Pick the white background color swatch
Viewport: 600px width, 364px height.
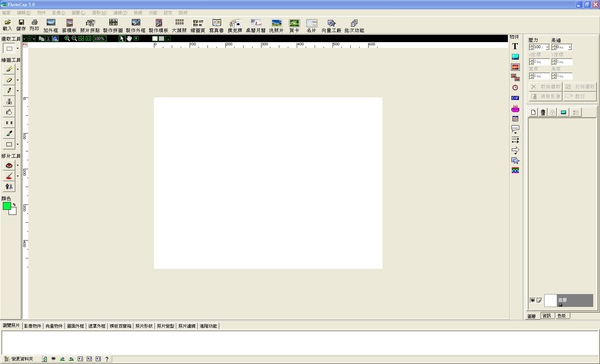(13, 211)
